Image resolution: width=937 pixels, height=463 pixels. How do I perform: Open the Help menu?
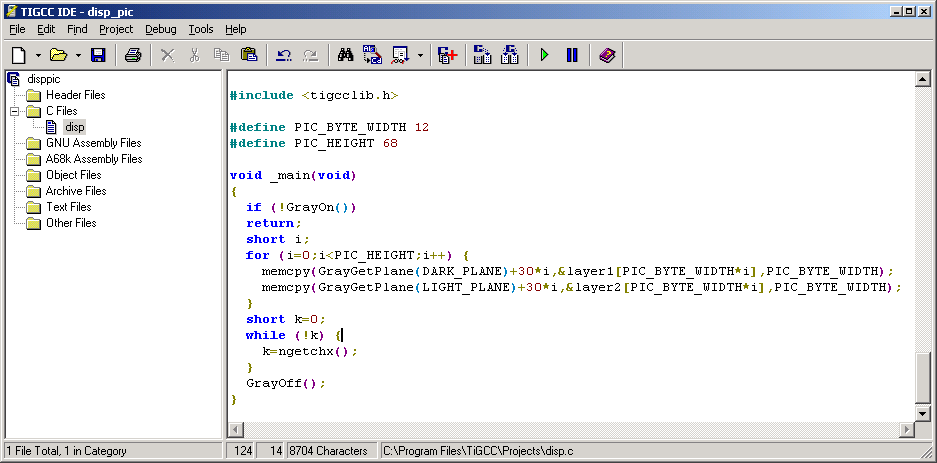click(235, 29)
